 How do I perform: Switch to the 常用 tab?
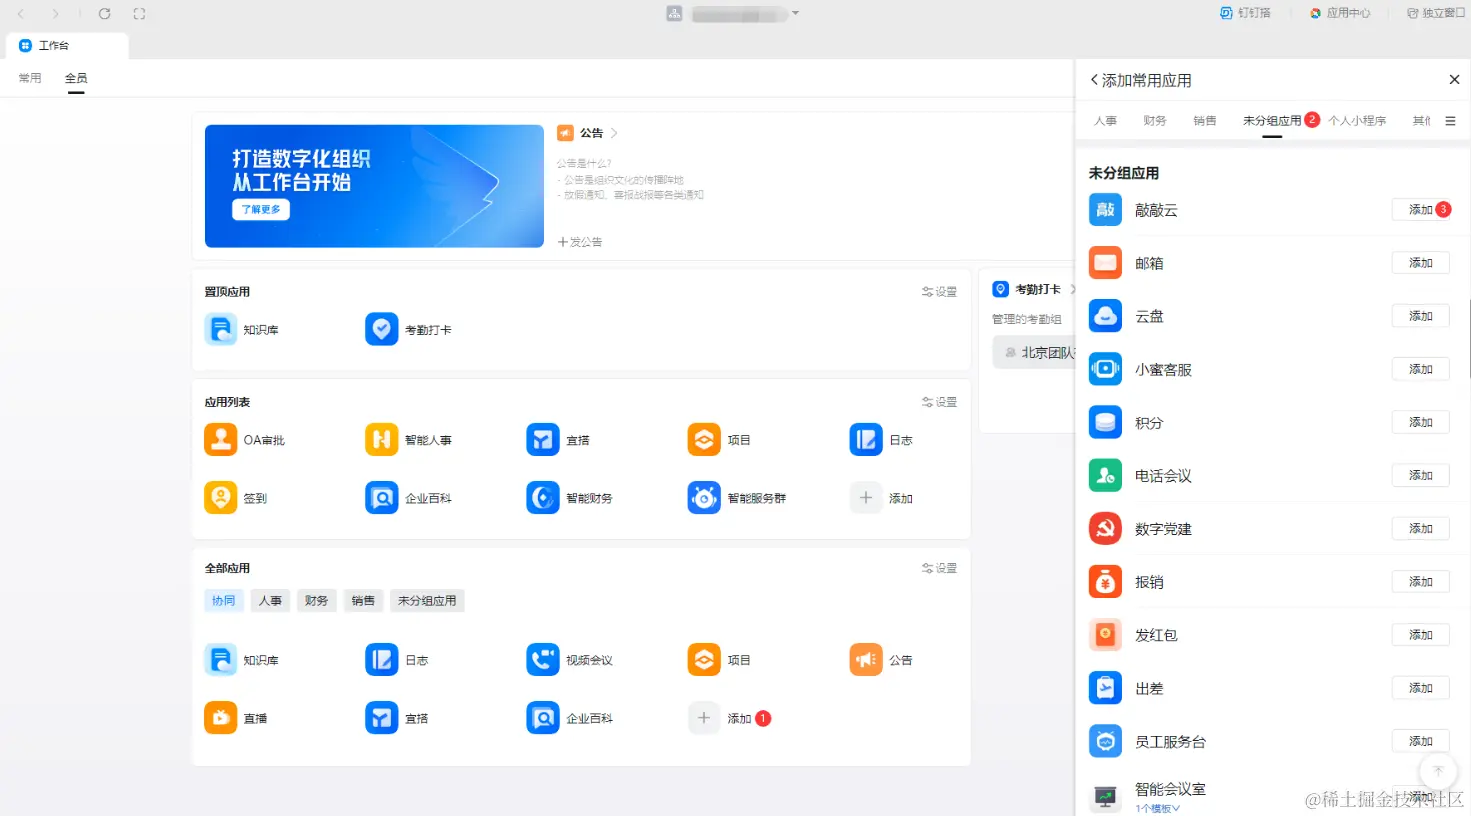pyautogui.click(x=30, y=78)
